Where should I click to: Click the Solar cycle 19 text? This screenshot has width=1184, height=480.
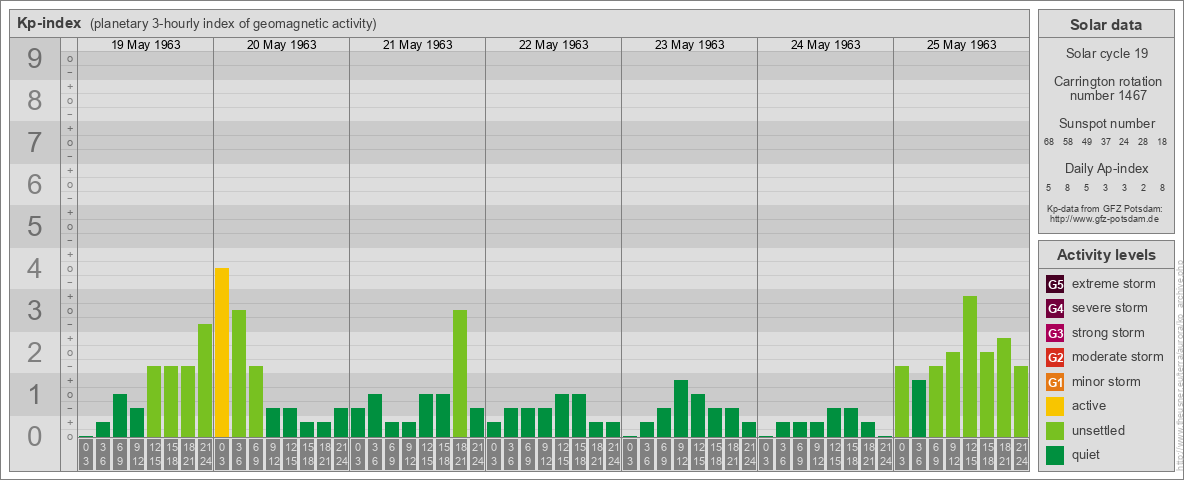(x=1106, y=54)
